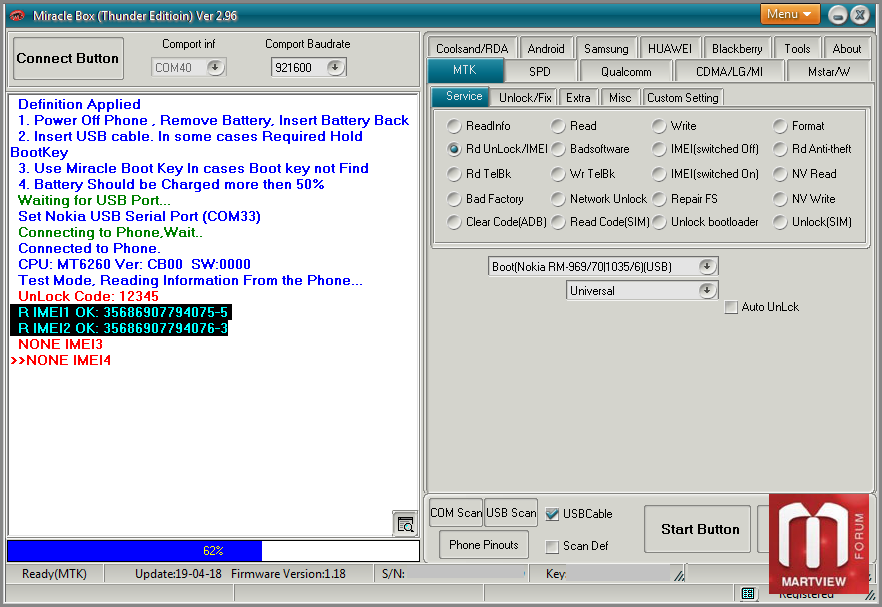Screen dimensions: 882x607
Task: Open the Misc sub-tab
Action: 620,97
